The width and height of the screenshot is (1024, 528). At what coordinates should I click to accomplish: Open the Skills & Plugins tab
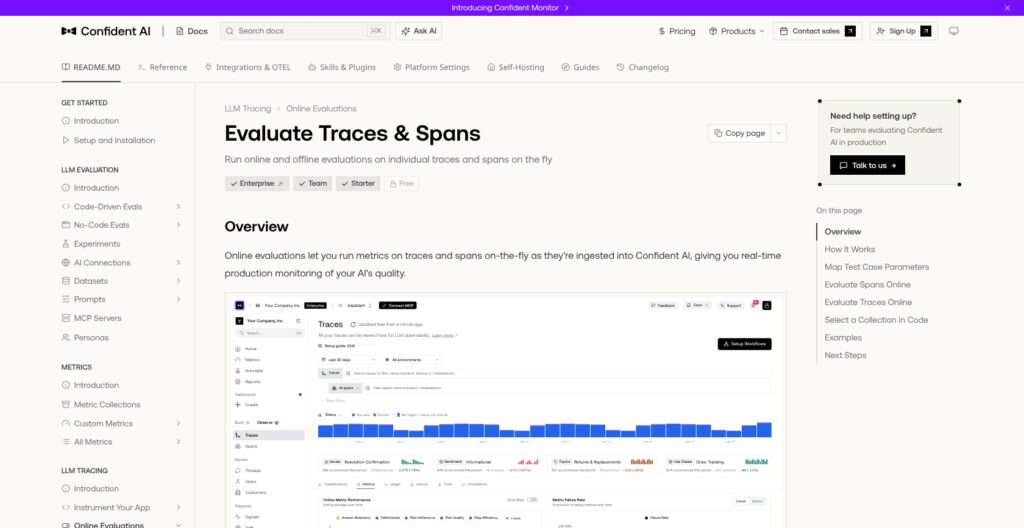click(x=342, y=67)
